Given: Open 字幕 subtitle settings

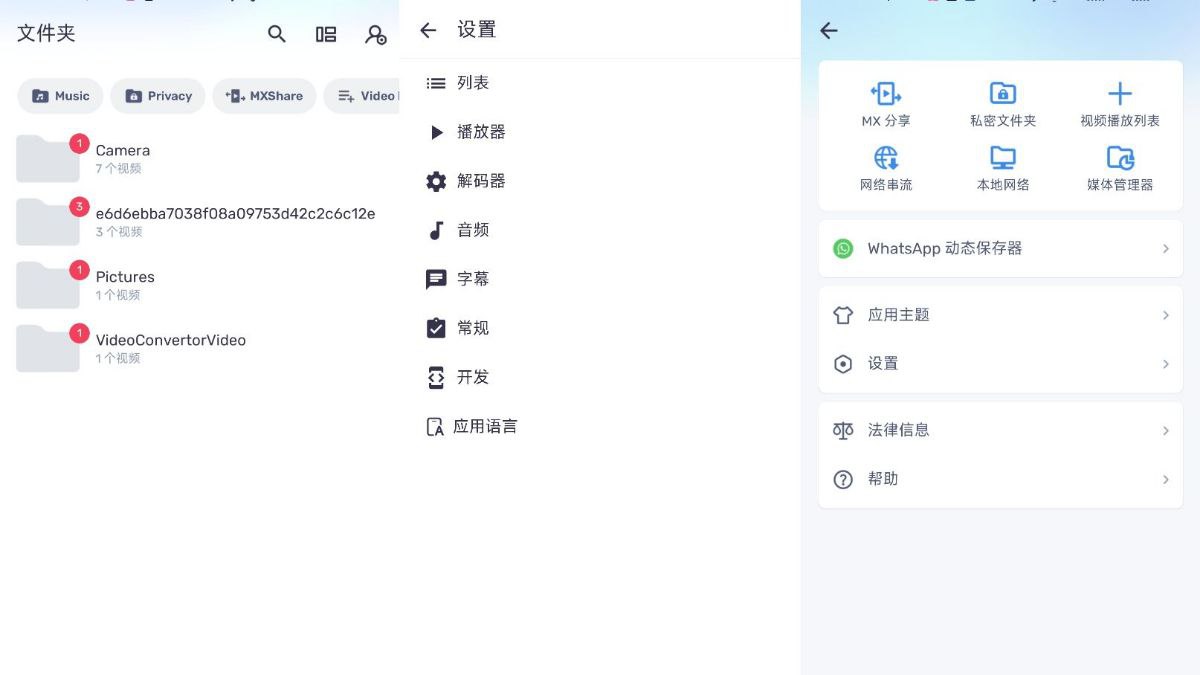Looking at the screenshot, I should (x=471, y=278).
